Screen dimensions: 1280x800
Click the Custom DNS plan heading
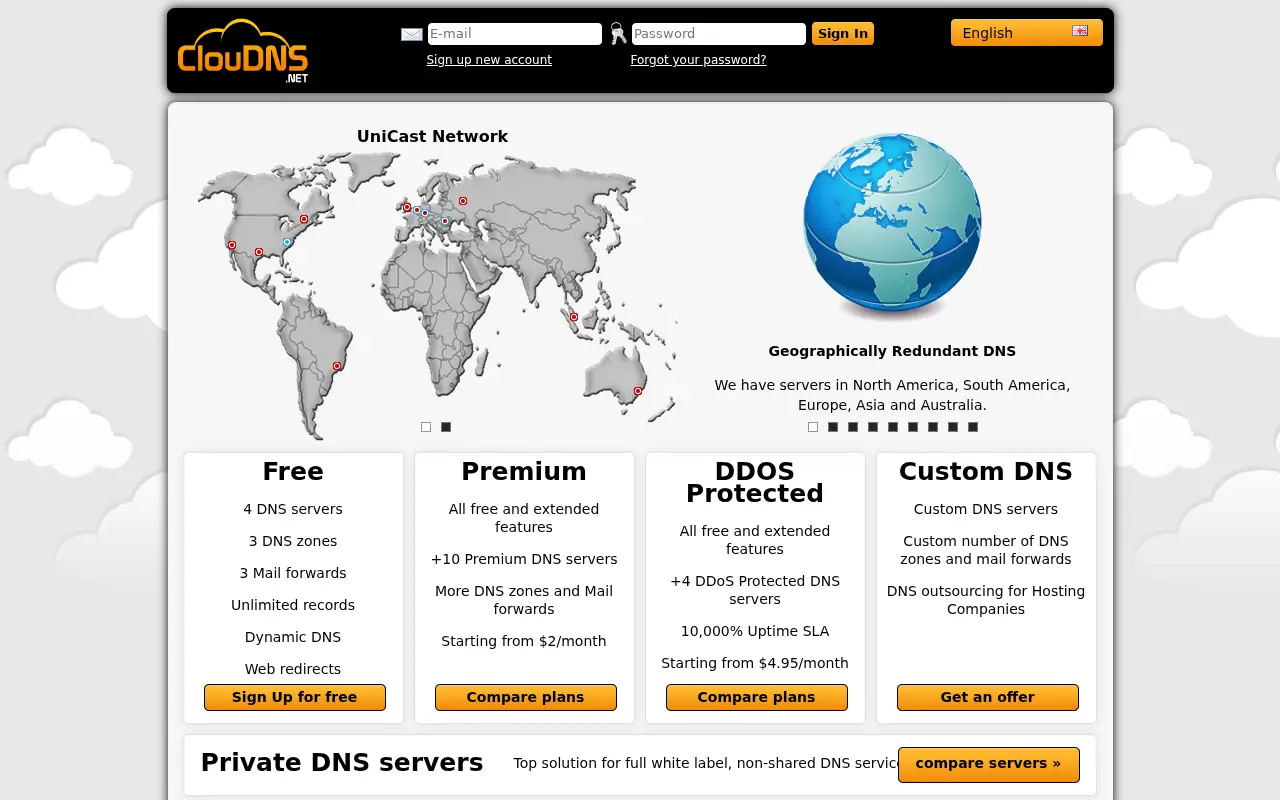(986, 471)
